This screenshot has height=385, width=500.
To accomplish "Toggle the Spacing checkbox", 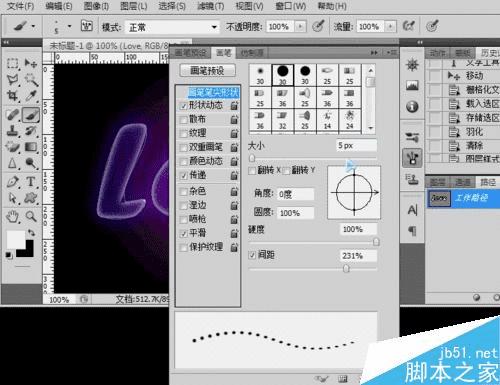I will 252,255.
